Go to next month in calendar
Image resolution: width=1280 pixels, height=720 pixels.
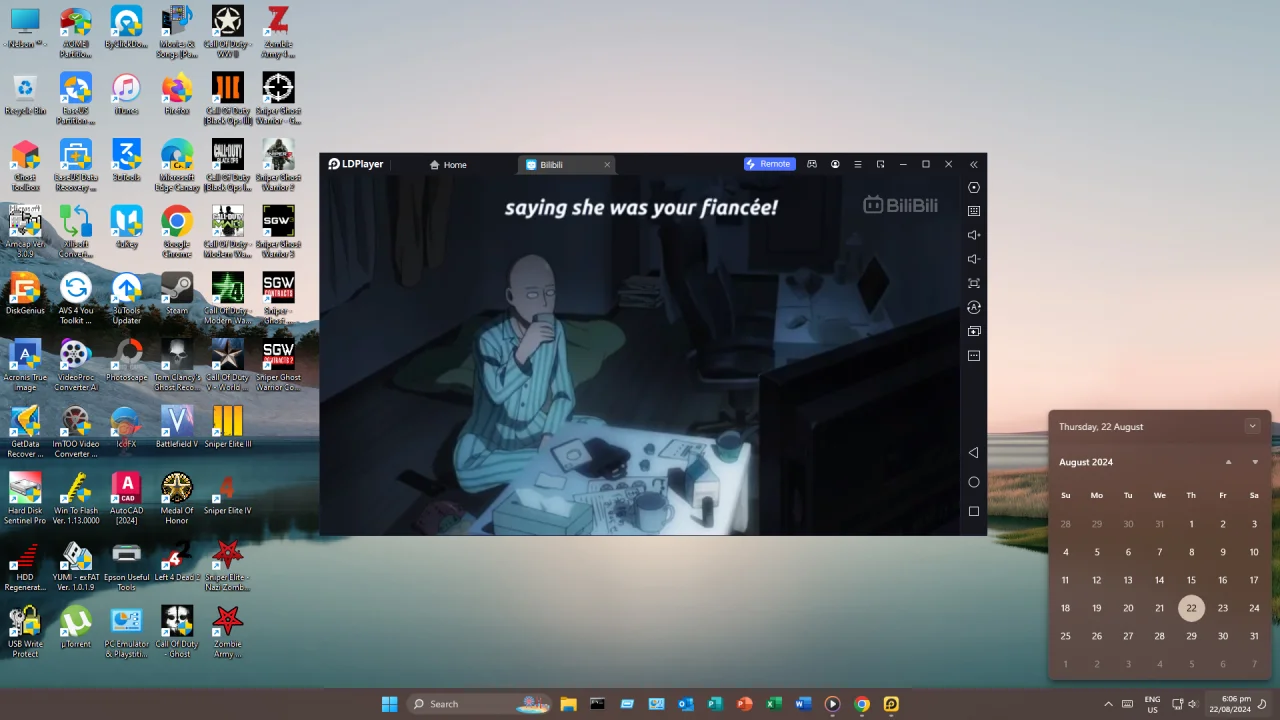click(1255, 462)
